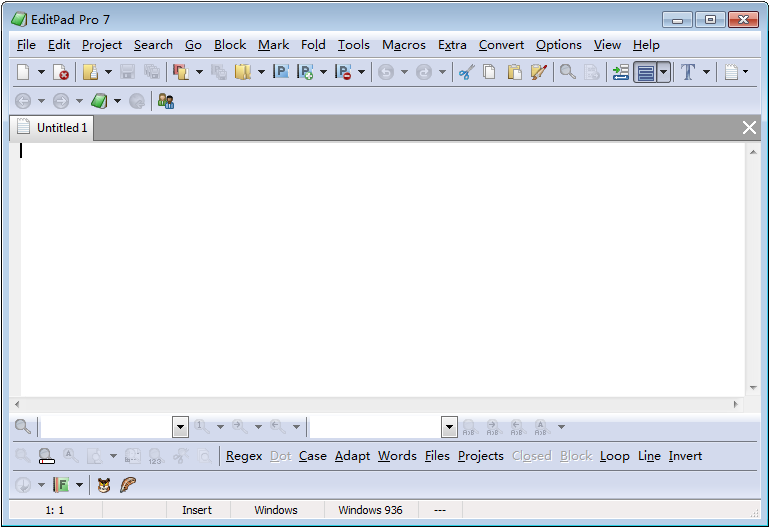Click the magnifier Search icon in top toolbar
Viewport: 770px width, 527px height.
pos(568,72)
